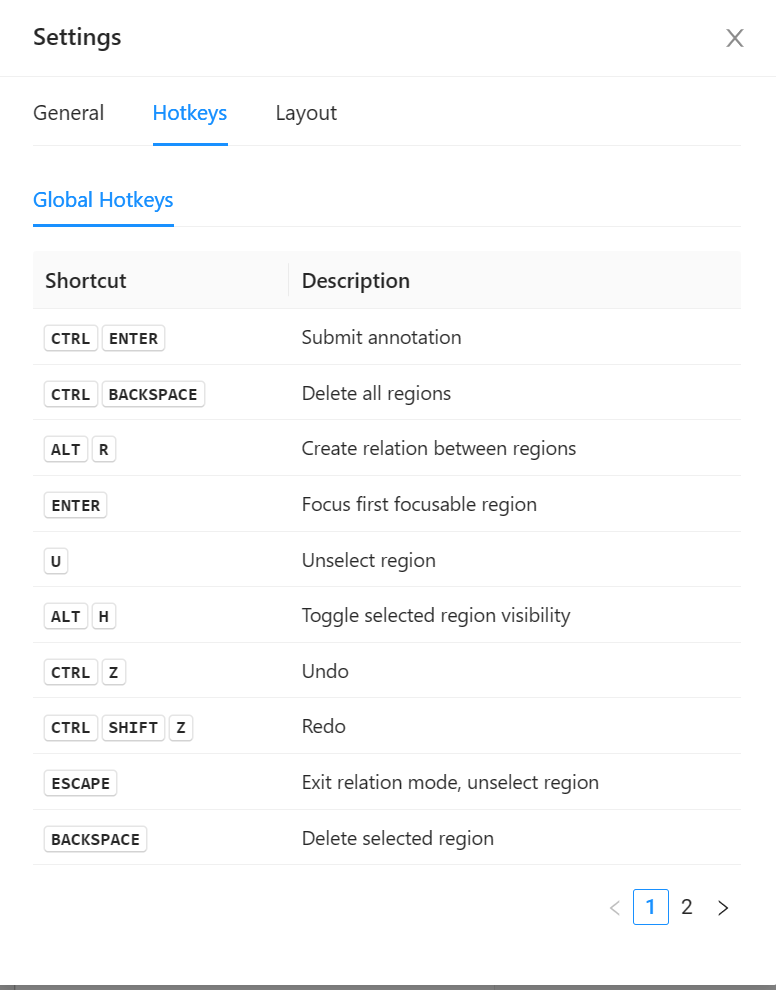This screenshot has height=990, width=776.
Task: Select the U key badge for Unselect region
Action: pyautogui.click(x=55, y=561)
